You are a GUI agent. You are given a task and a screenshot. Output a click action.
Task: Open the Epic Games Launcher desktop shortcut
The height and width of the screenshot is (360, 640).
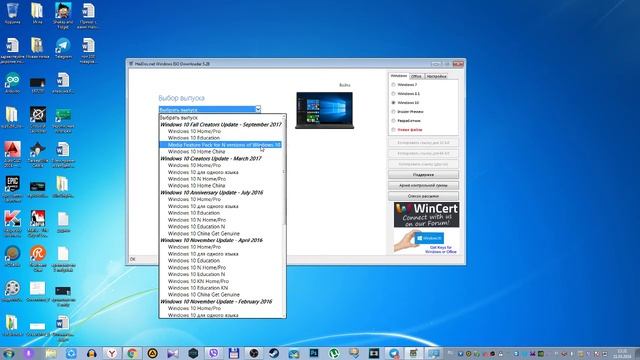coord(12,188)
